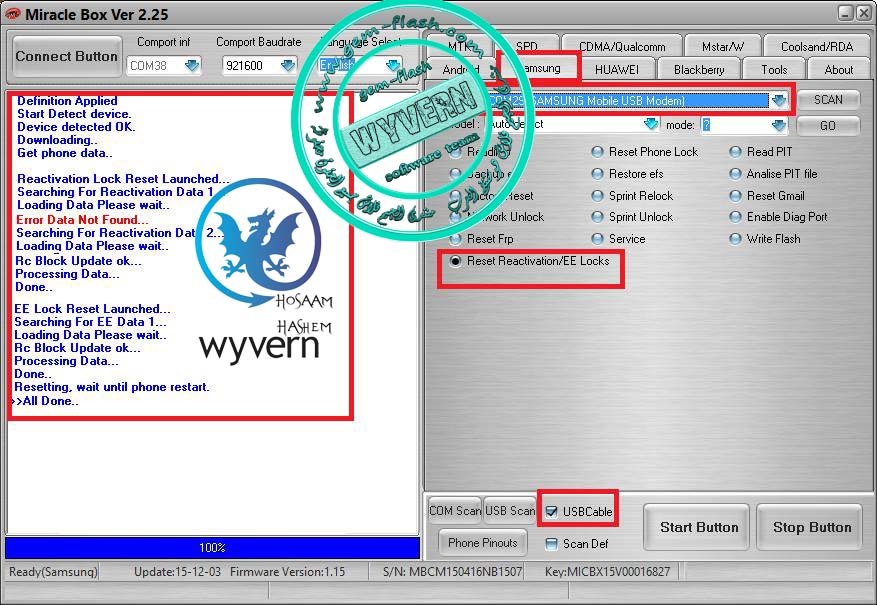Click 'Firmware Version:1.15' status text

point(287,572)
